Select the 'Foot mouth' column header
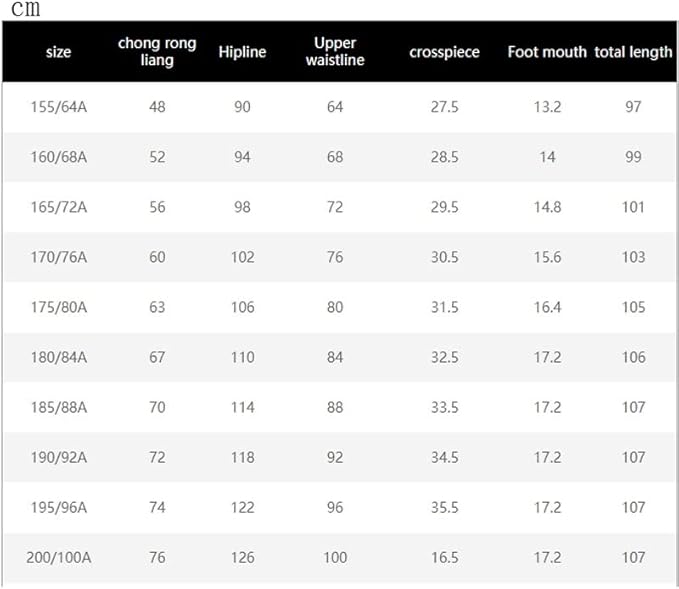679x589 pixels. pos(547,52)
